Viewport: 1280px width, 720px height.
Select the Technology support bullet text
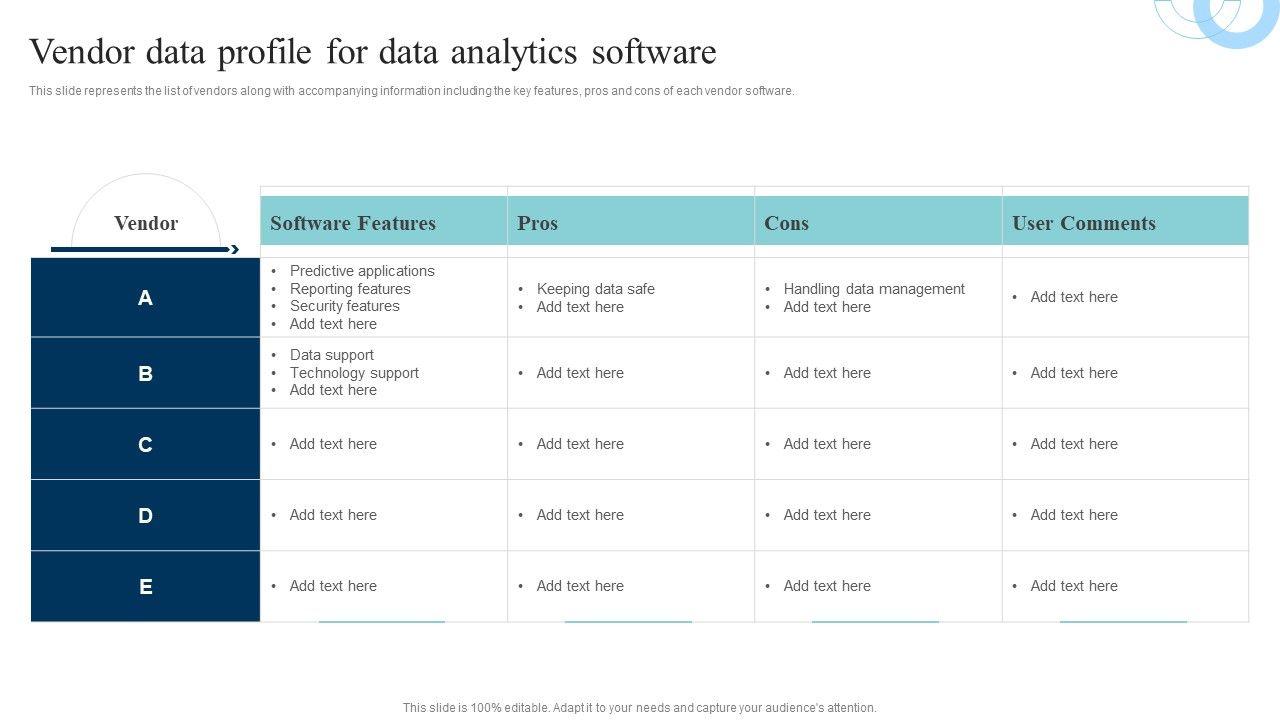(354, 373)
